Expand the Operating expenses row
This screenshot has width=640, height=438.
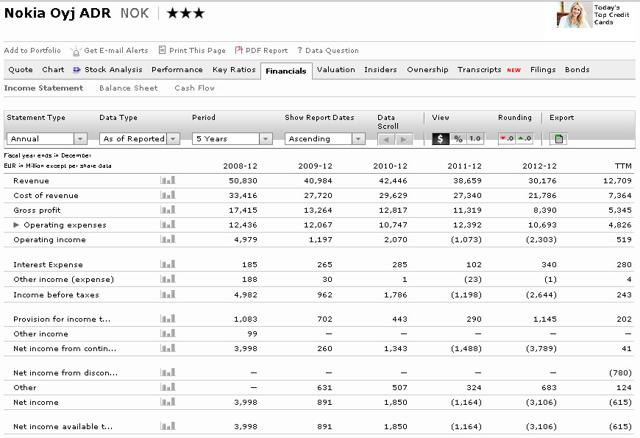pyautogui.click(x=16, y=225)
